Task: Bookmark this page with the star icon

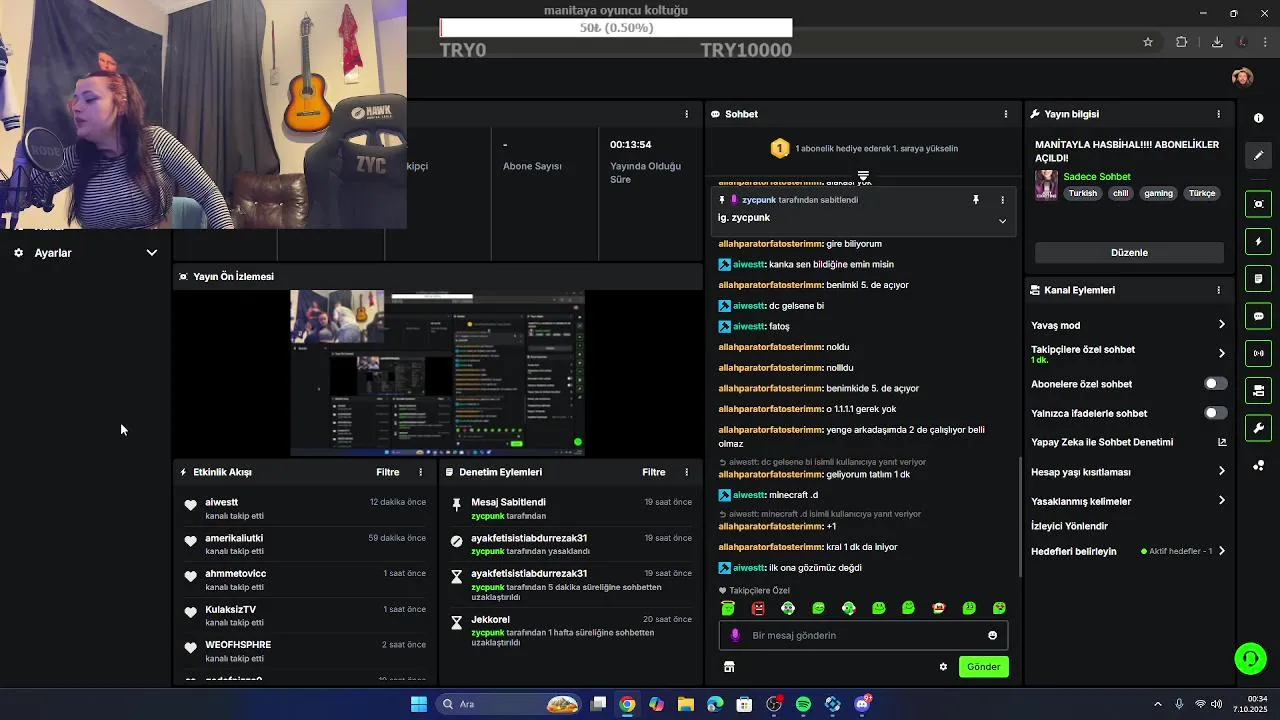Action: [1148, 42]
